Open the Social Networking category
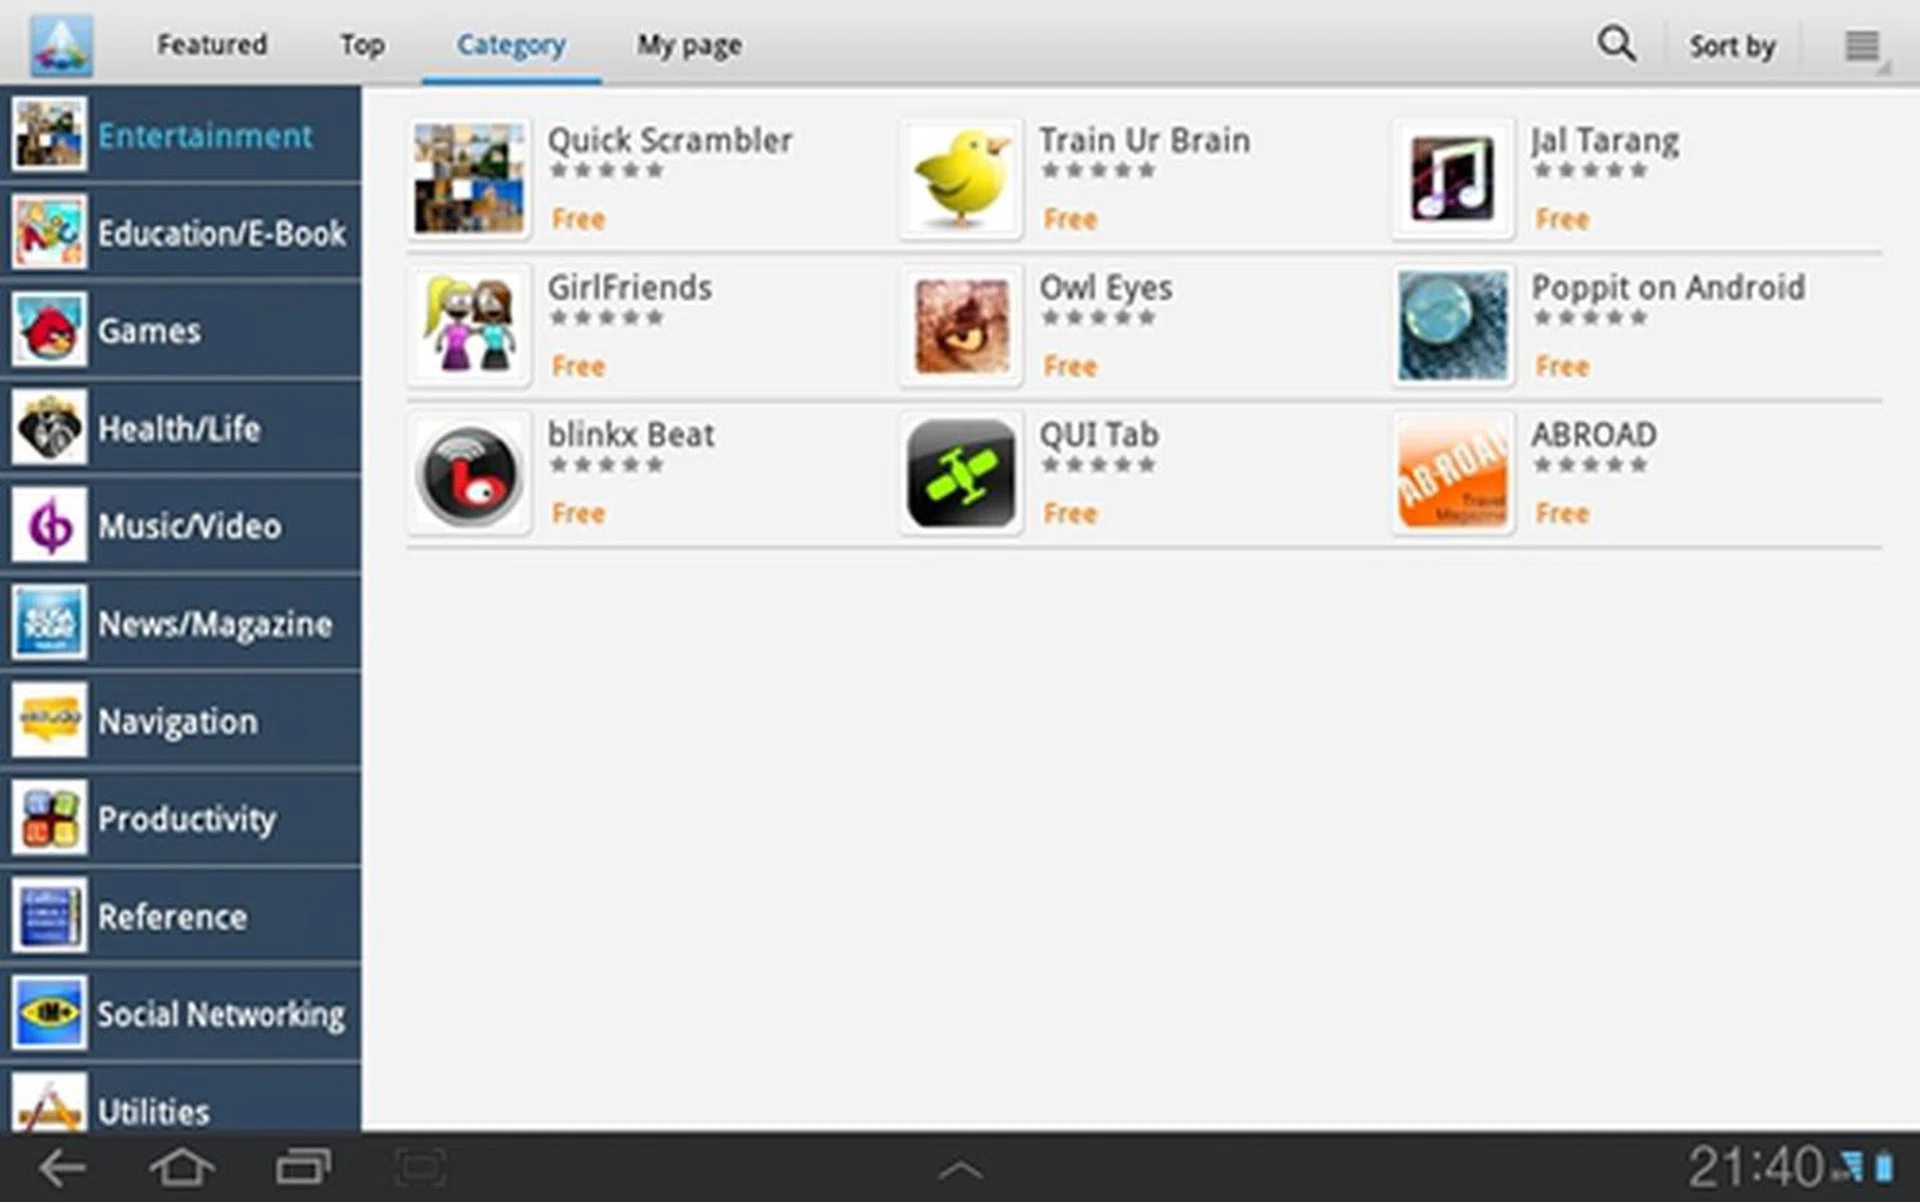Viewport: 1920px width, 1202px height. (x=181, y=1014)
